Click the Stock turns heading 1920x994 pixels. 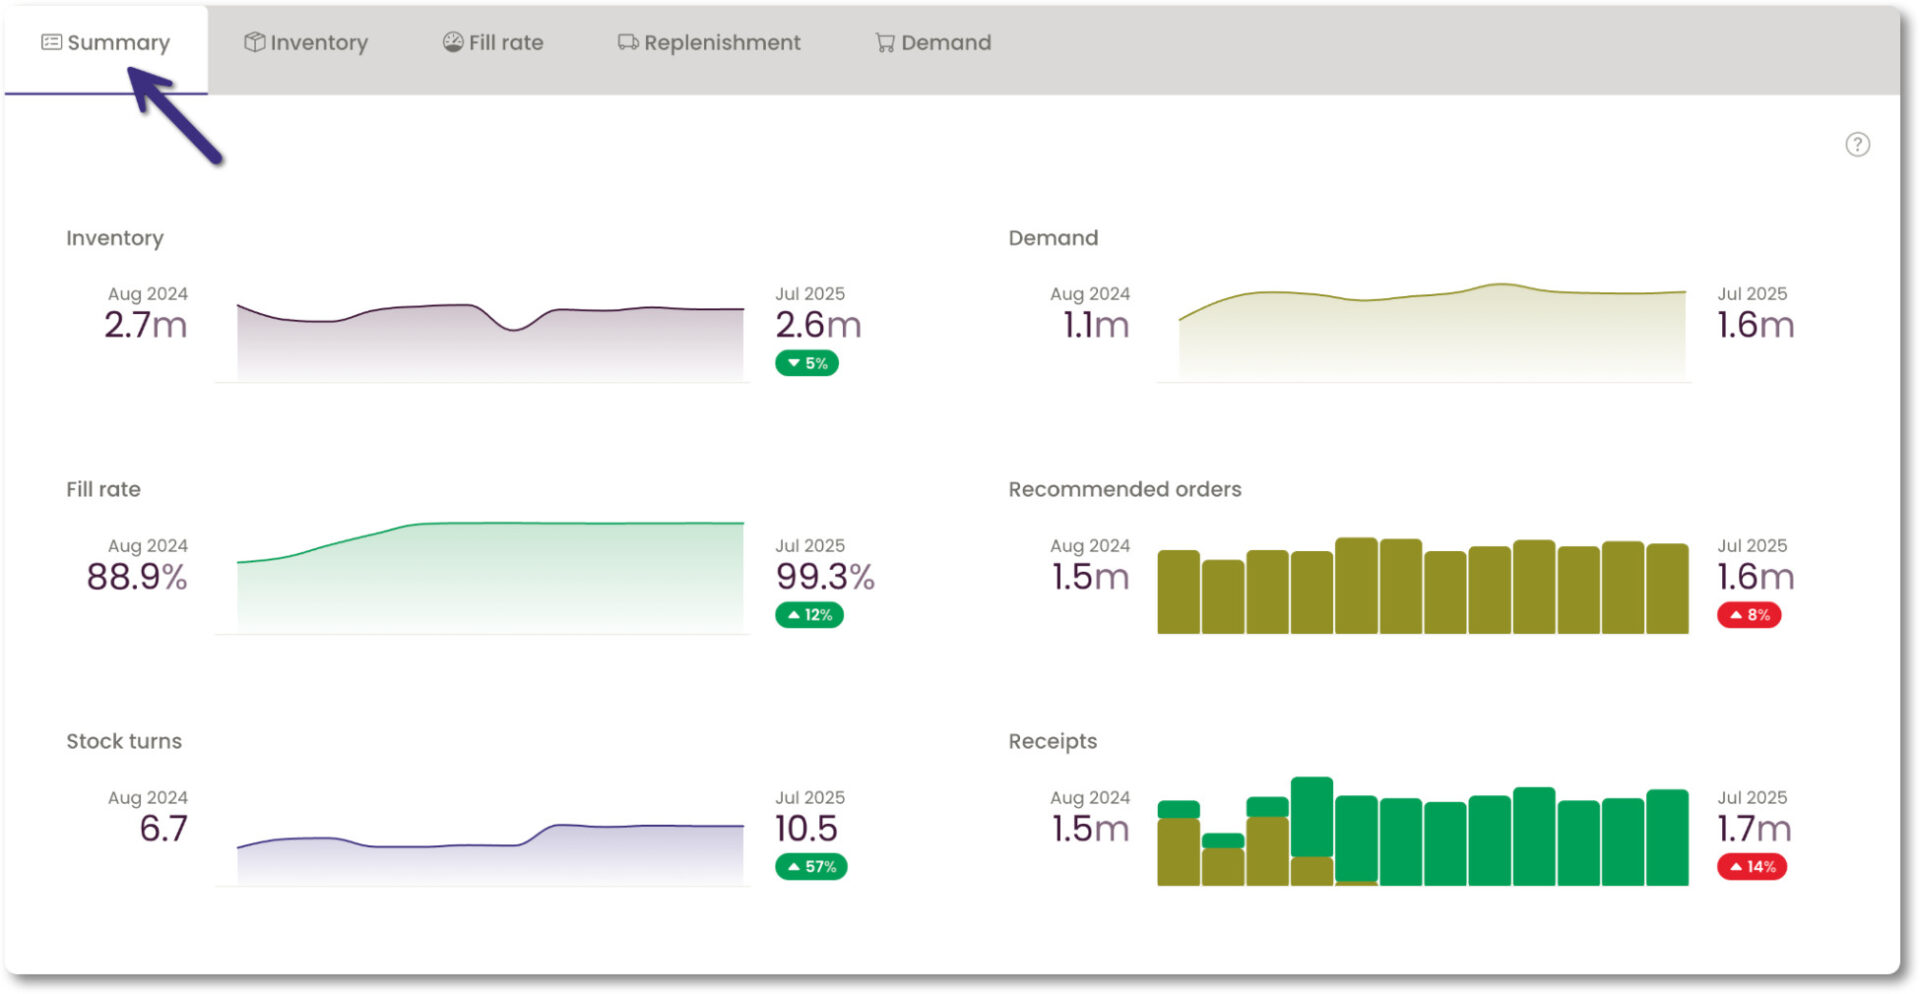(x=124, y=741)
